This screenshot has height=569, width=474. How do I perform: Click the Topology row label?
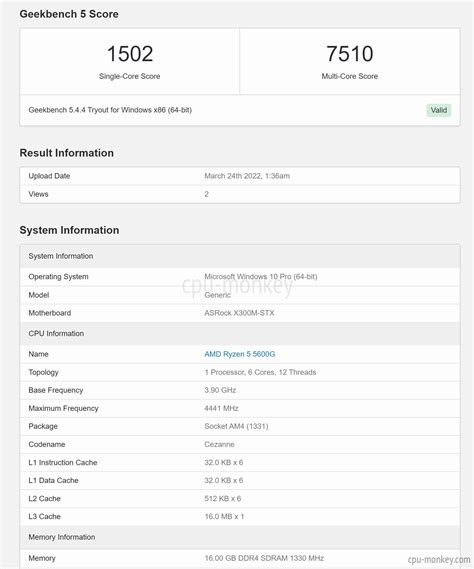click(43, 372)
